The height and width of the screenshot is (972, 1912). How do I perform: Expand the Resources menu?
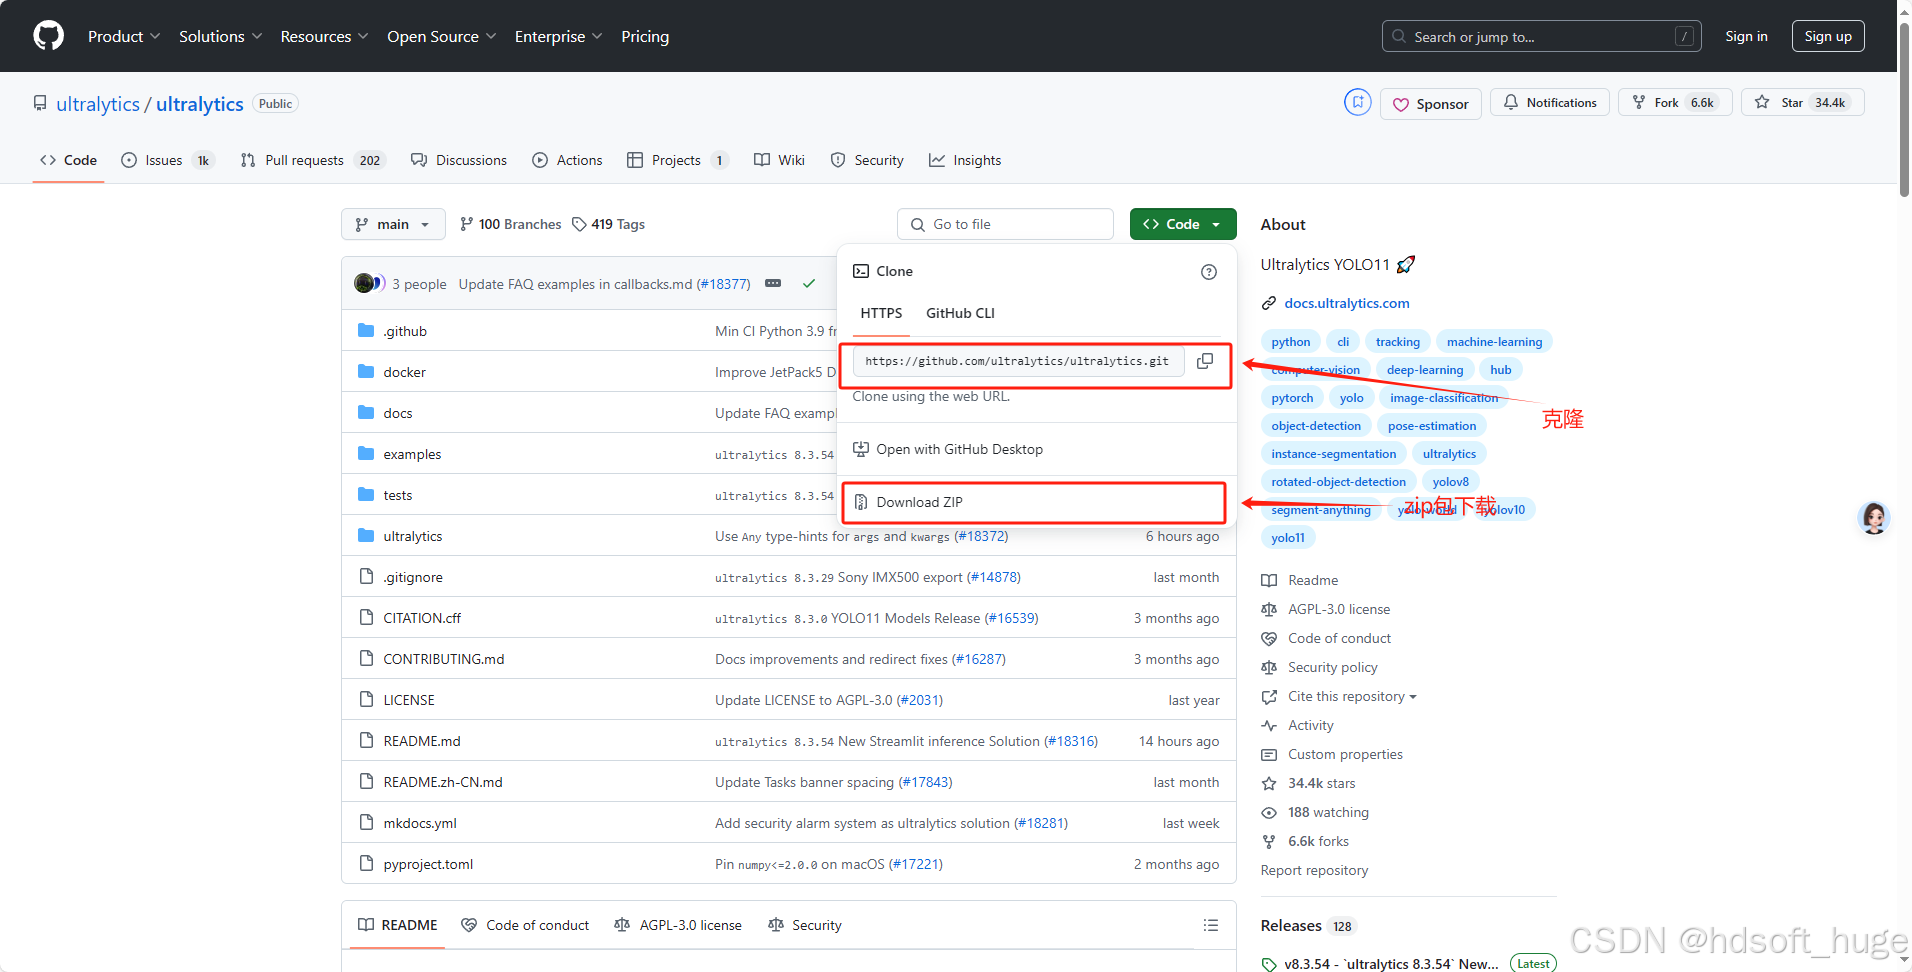325,36
